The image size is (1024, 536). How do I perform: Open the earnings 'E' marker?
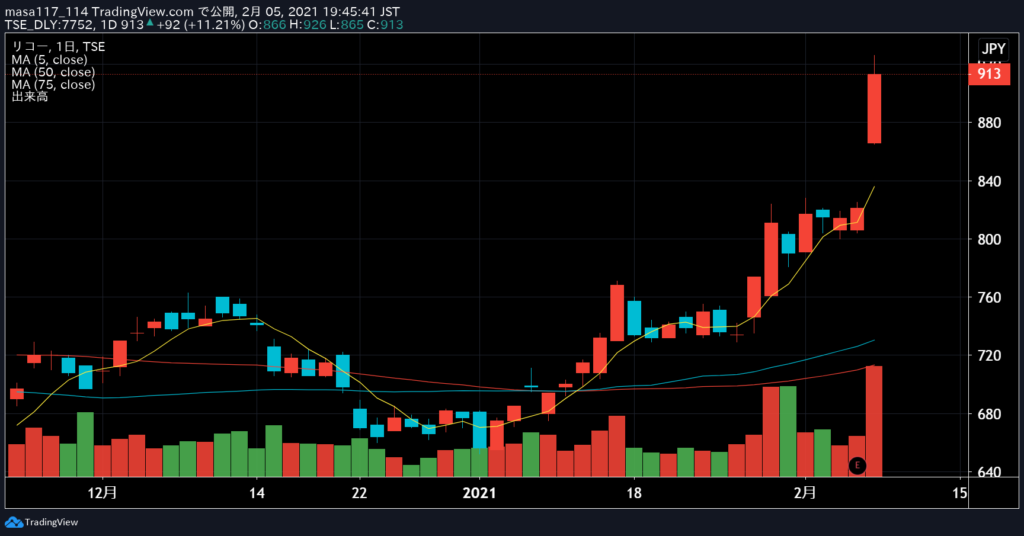pyautogui.click(x=857, y=465)
